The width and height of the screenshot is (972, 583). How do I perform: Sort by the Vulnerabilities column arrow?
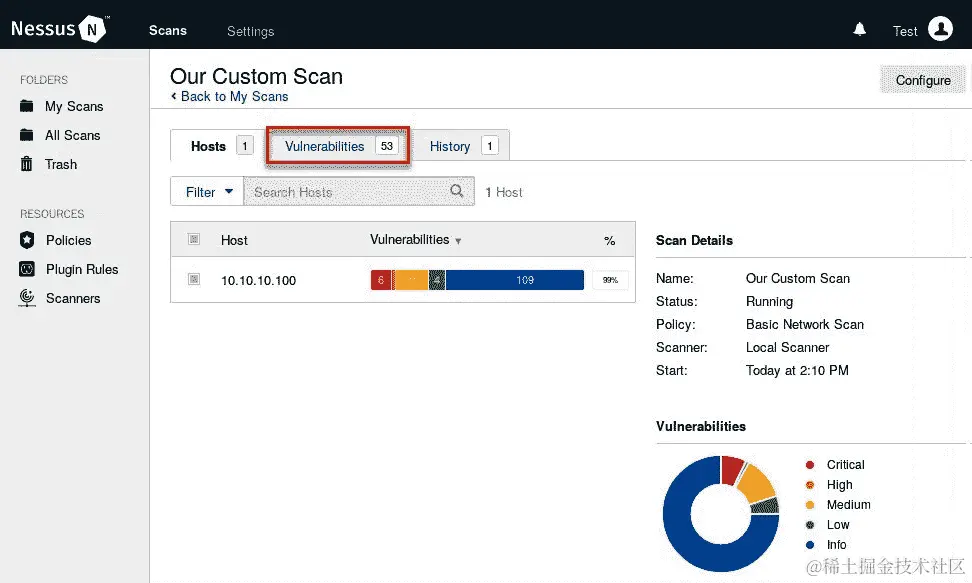point(458,241)
